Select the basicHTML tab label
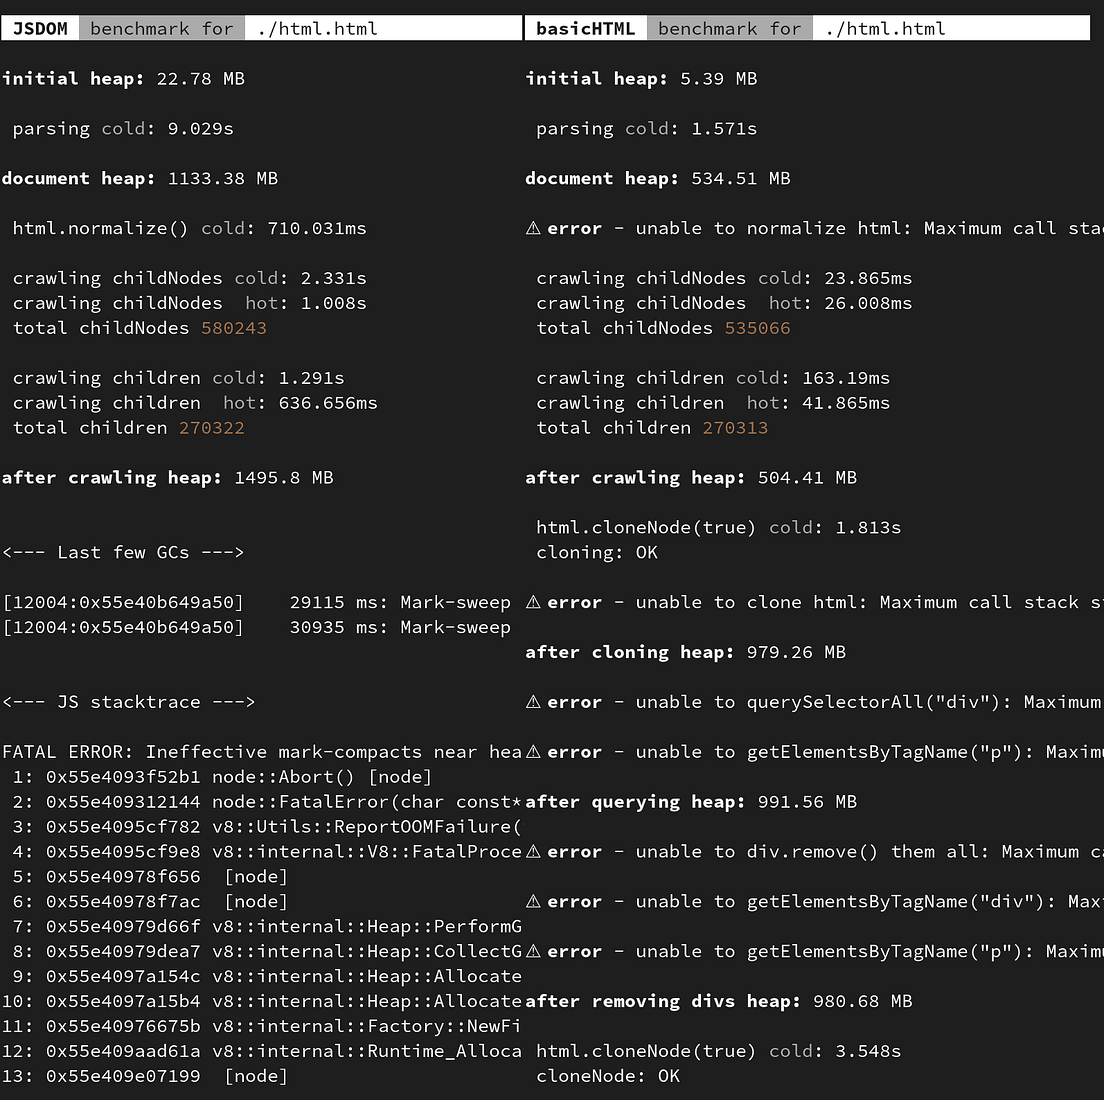 (585, 28)
